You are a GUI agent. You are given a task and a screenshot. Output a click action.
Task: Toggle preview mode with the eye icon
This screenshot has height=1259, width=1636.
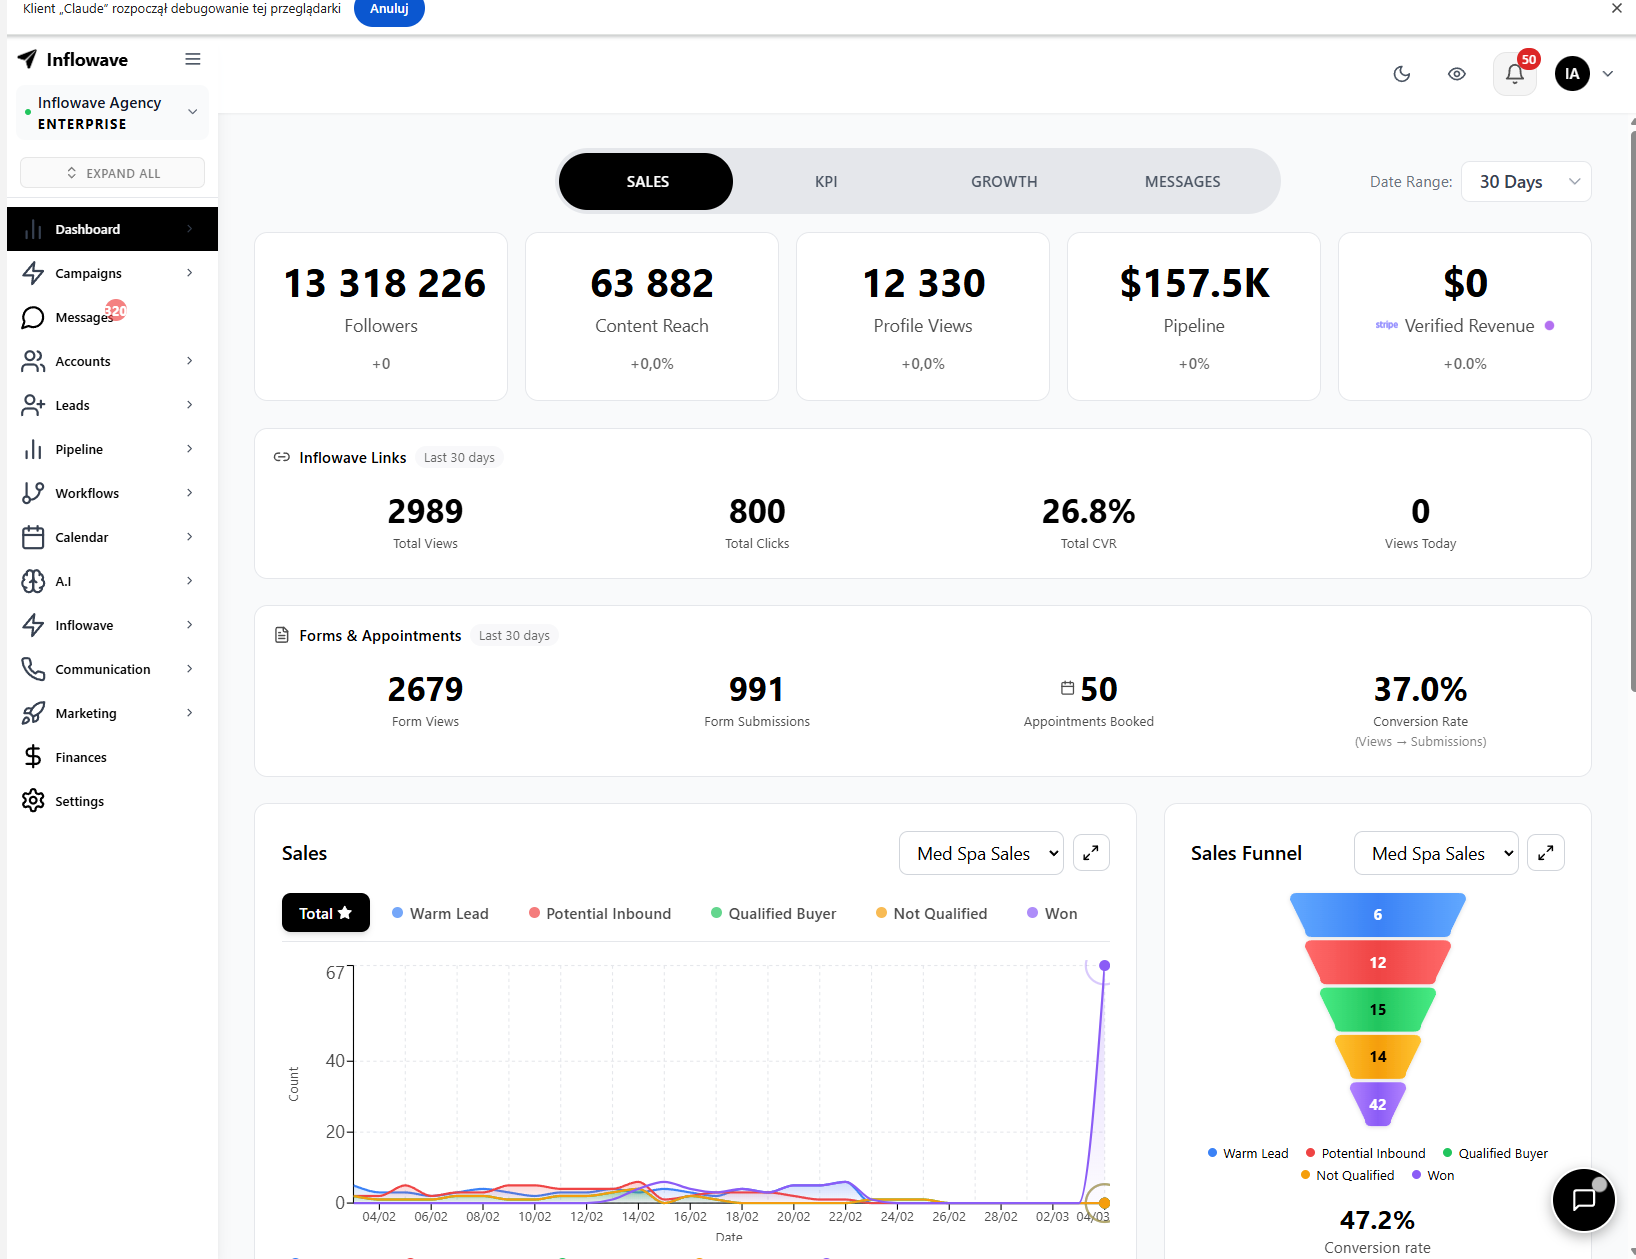click(x=1456, y=74)
